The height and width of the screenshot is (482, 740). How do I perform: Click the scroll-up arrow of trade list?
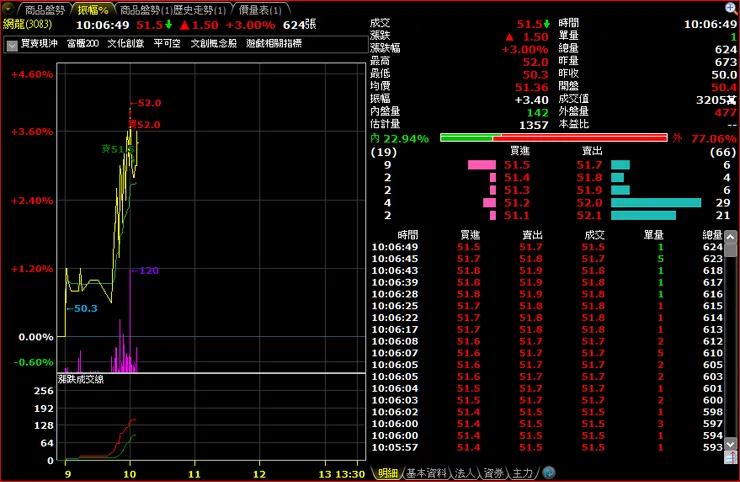point(731,237)
